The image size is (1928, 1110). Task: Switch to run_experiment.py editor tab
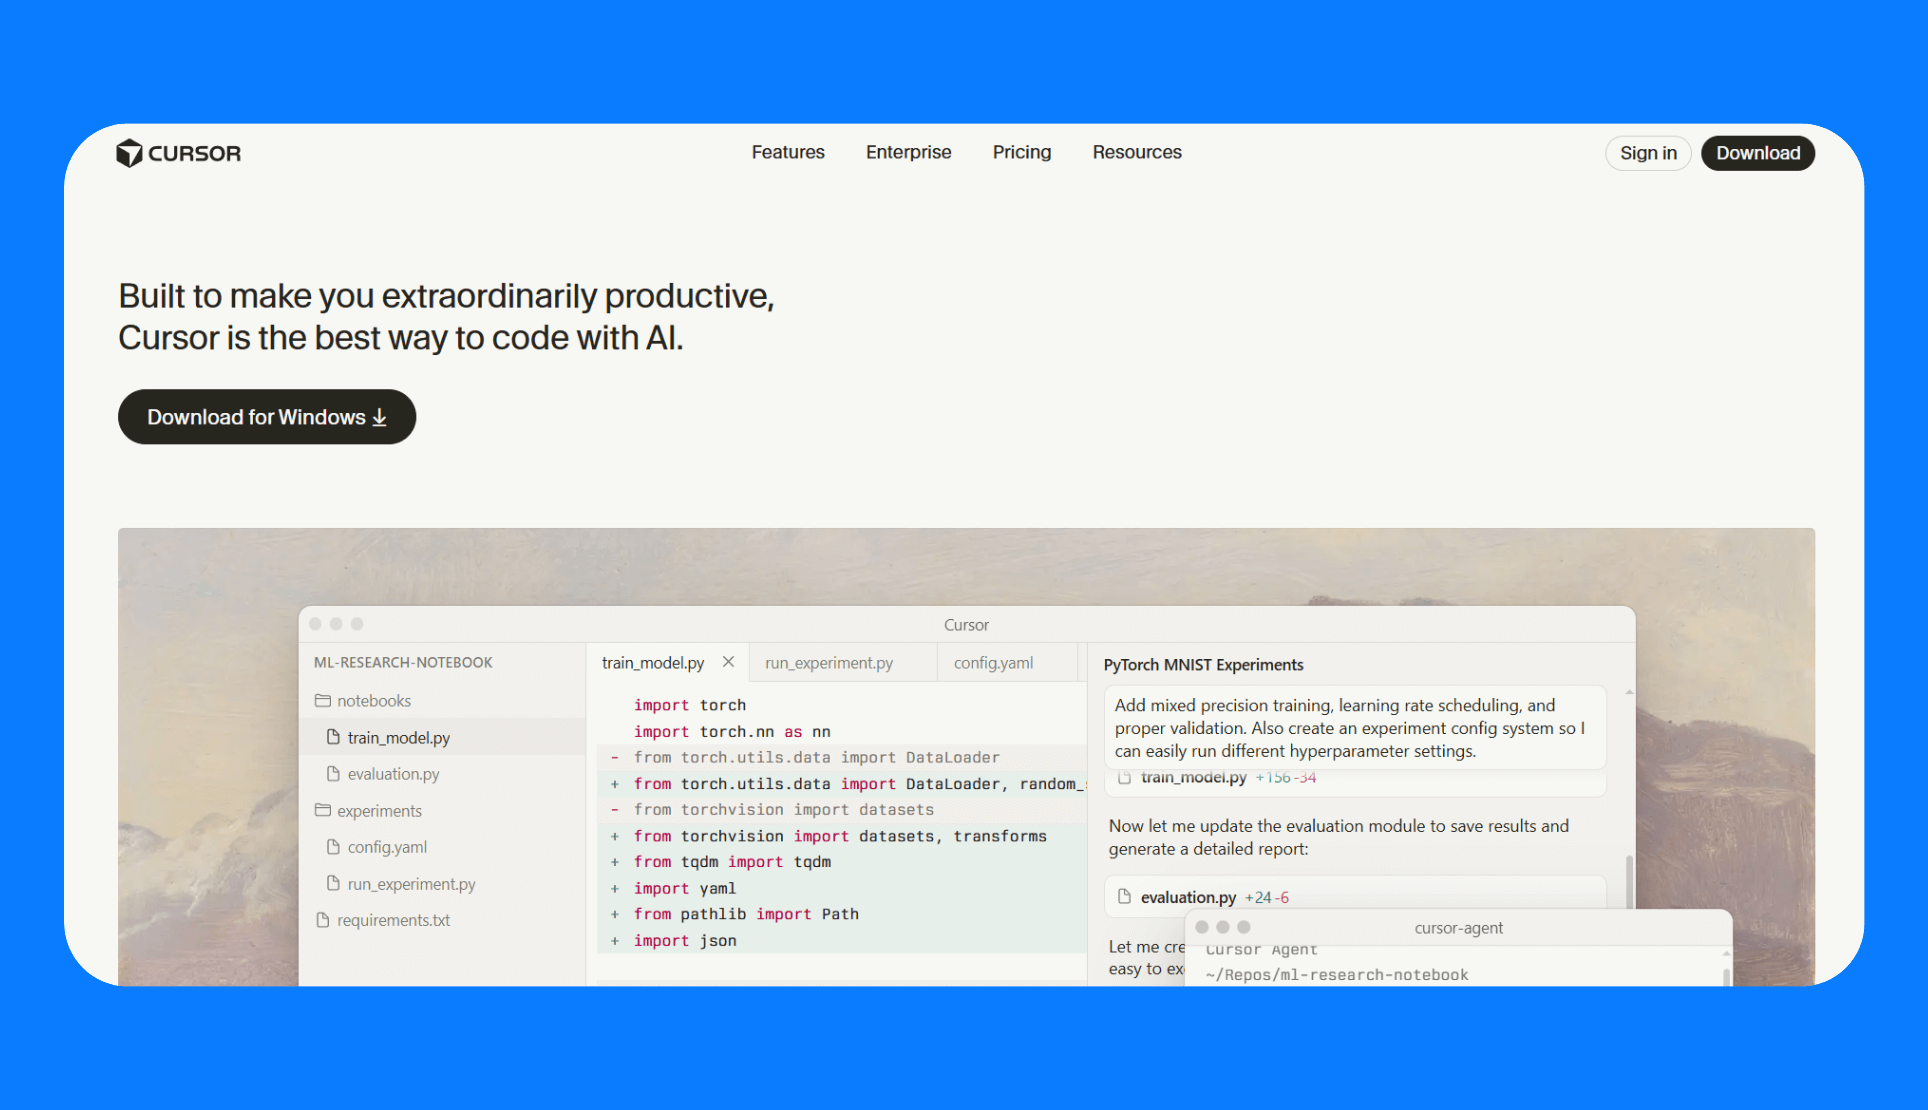click(829, 663)
